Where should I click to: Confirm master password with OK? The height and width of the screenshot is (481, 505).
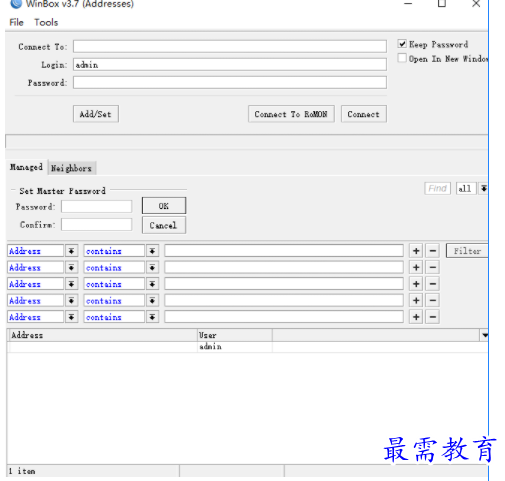[164, 206]
